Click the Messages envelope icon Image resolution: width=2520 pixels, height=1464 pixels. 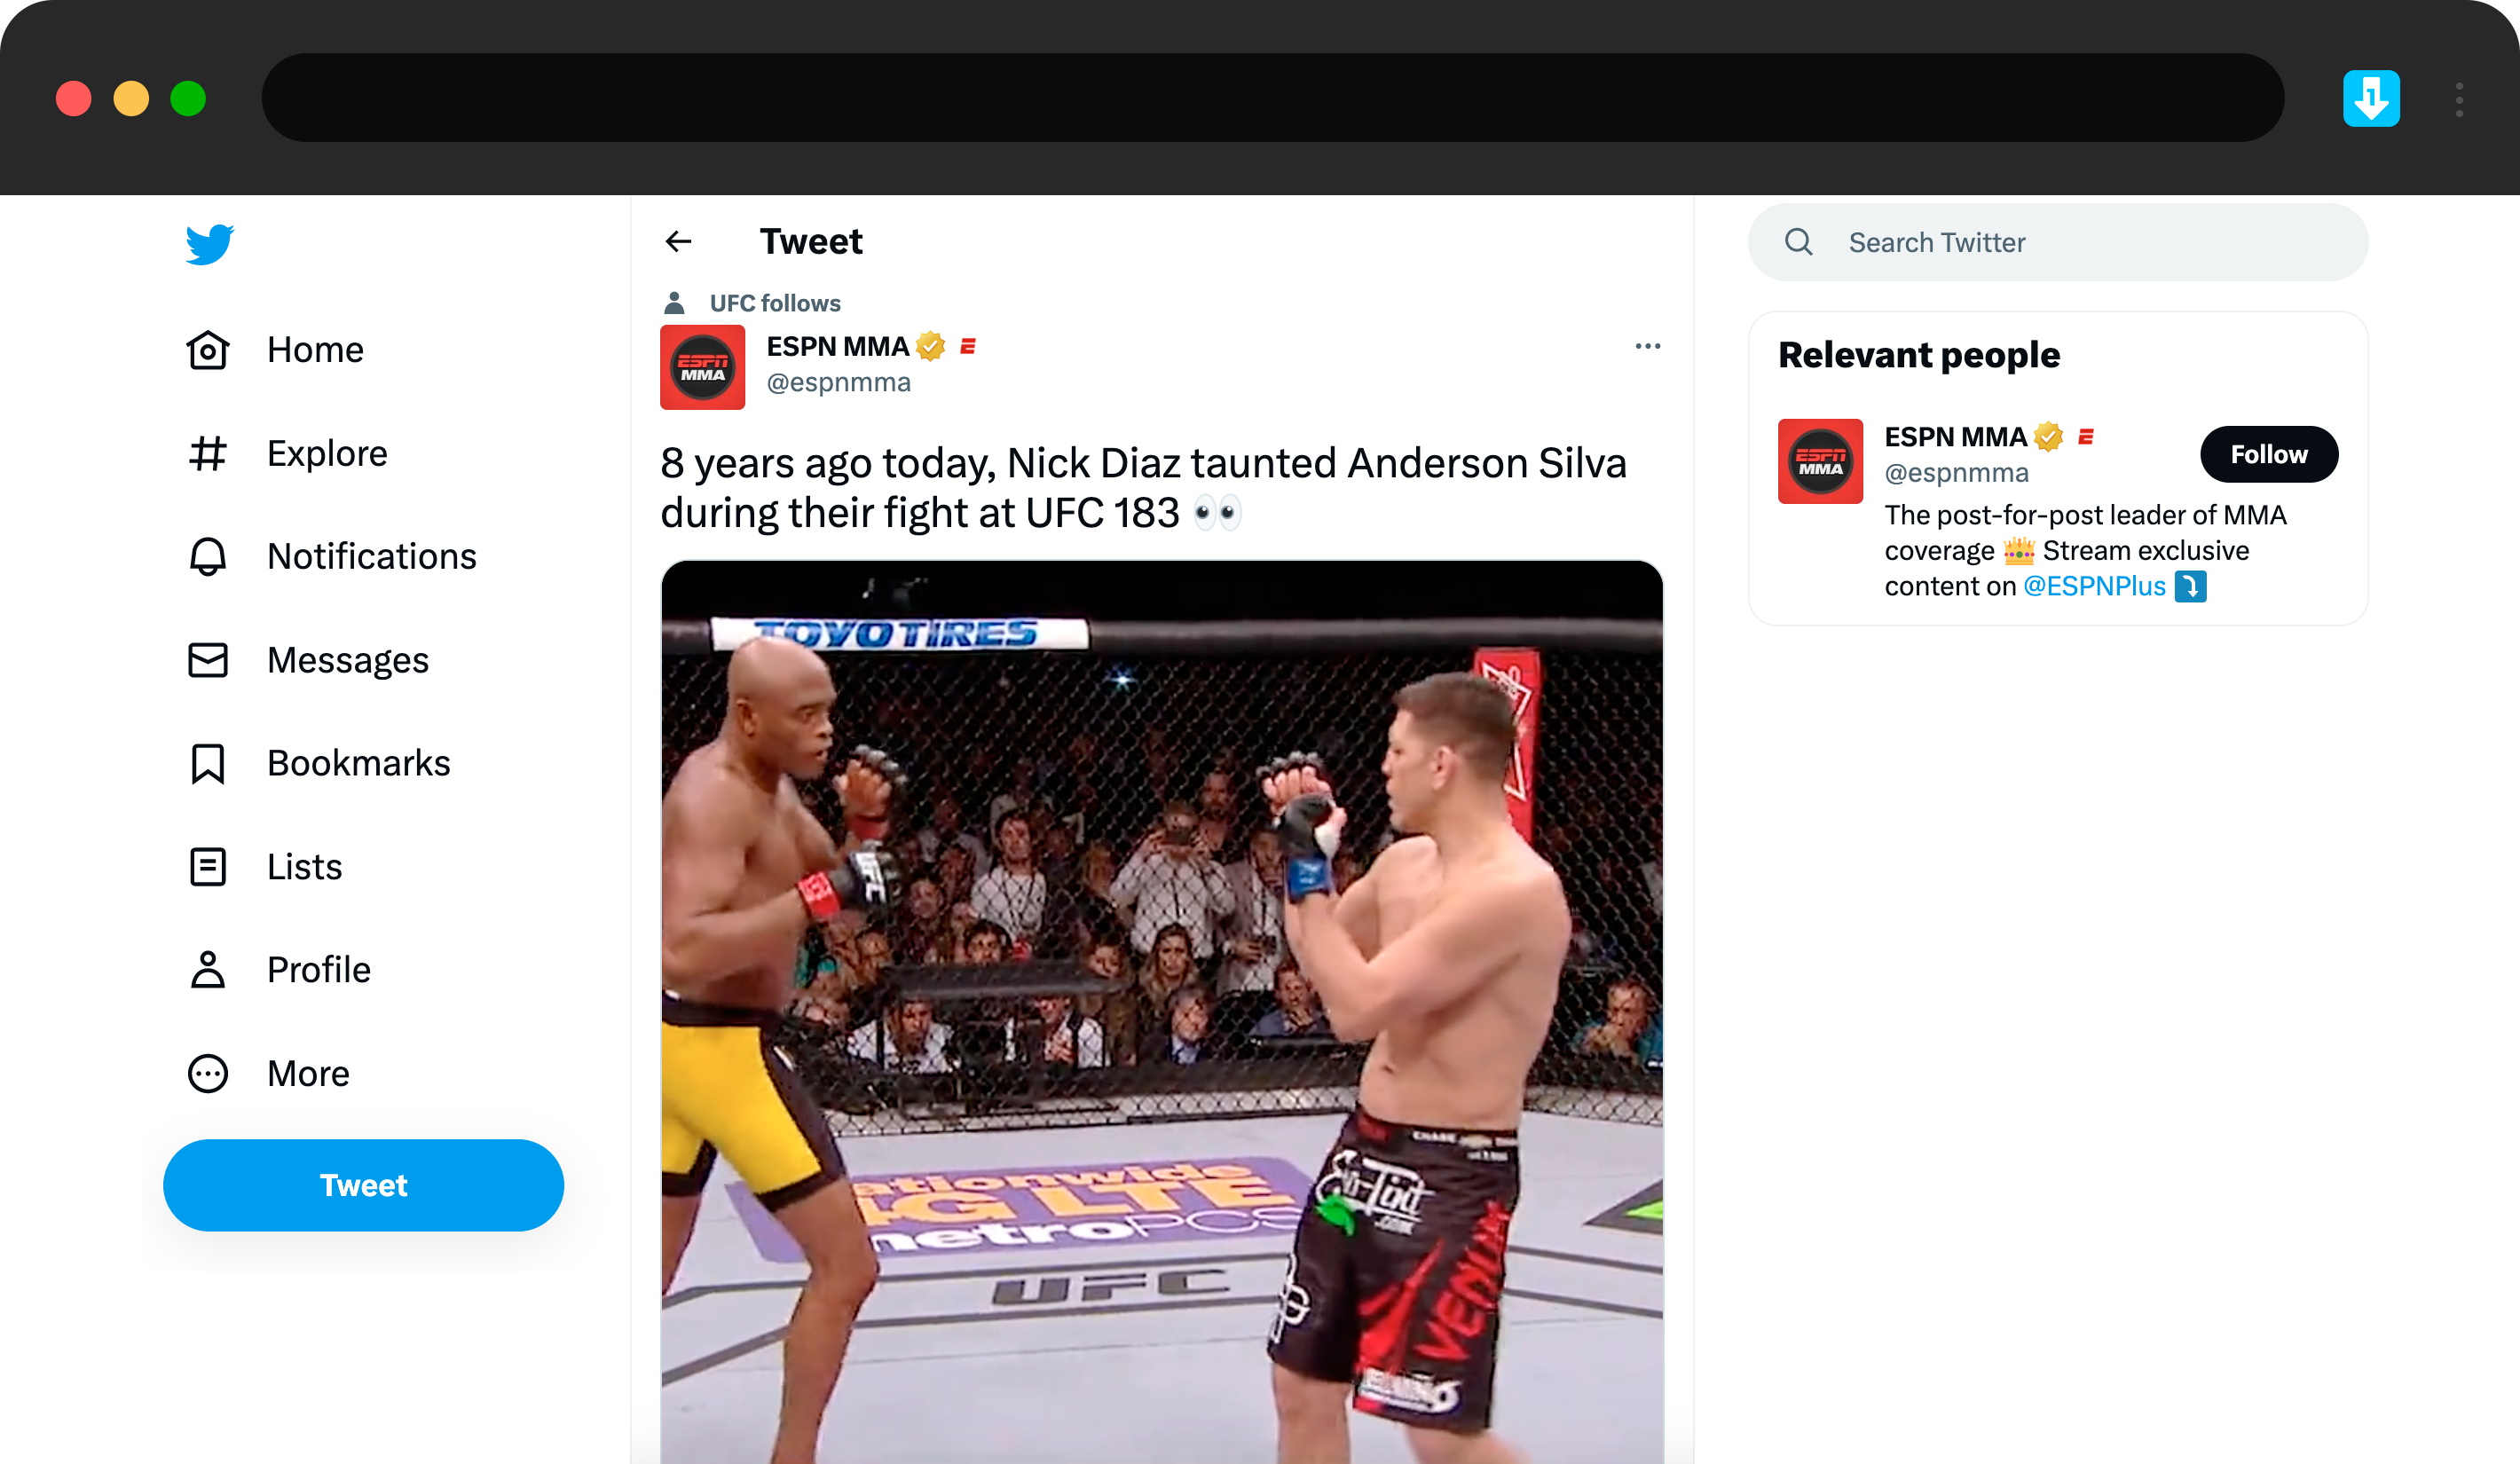click(x=208, y=658)
